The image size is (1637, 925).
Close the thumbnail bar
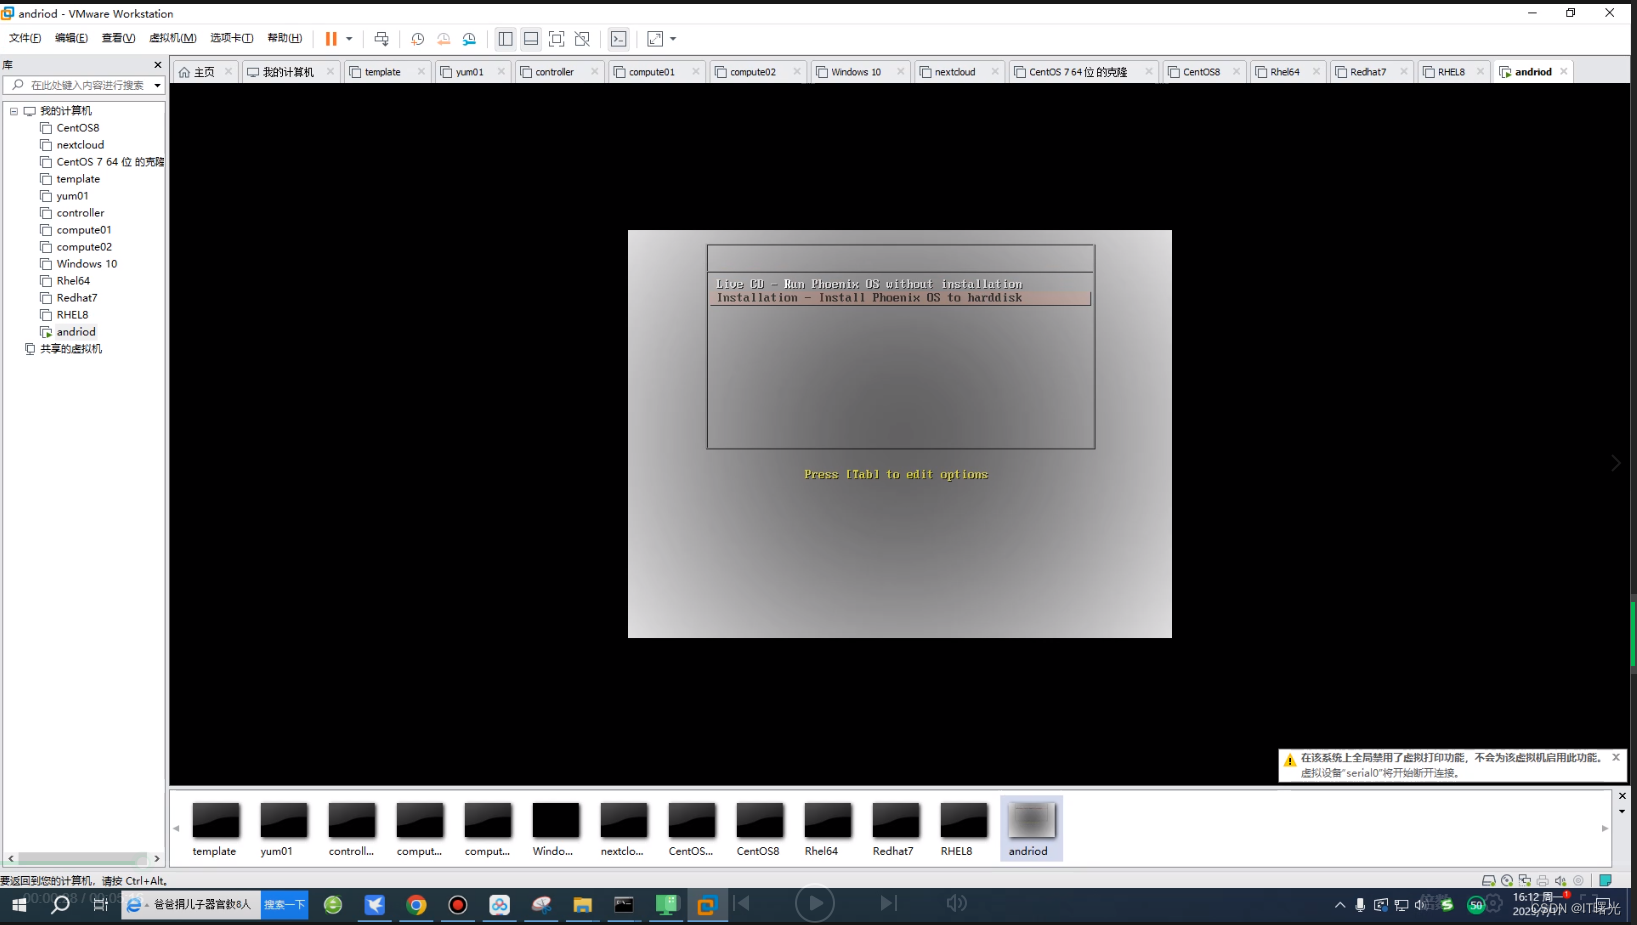tap(1622, 796)
